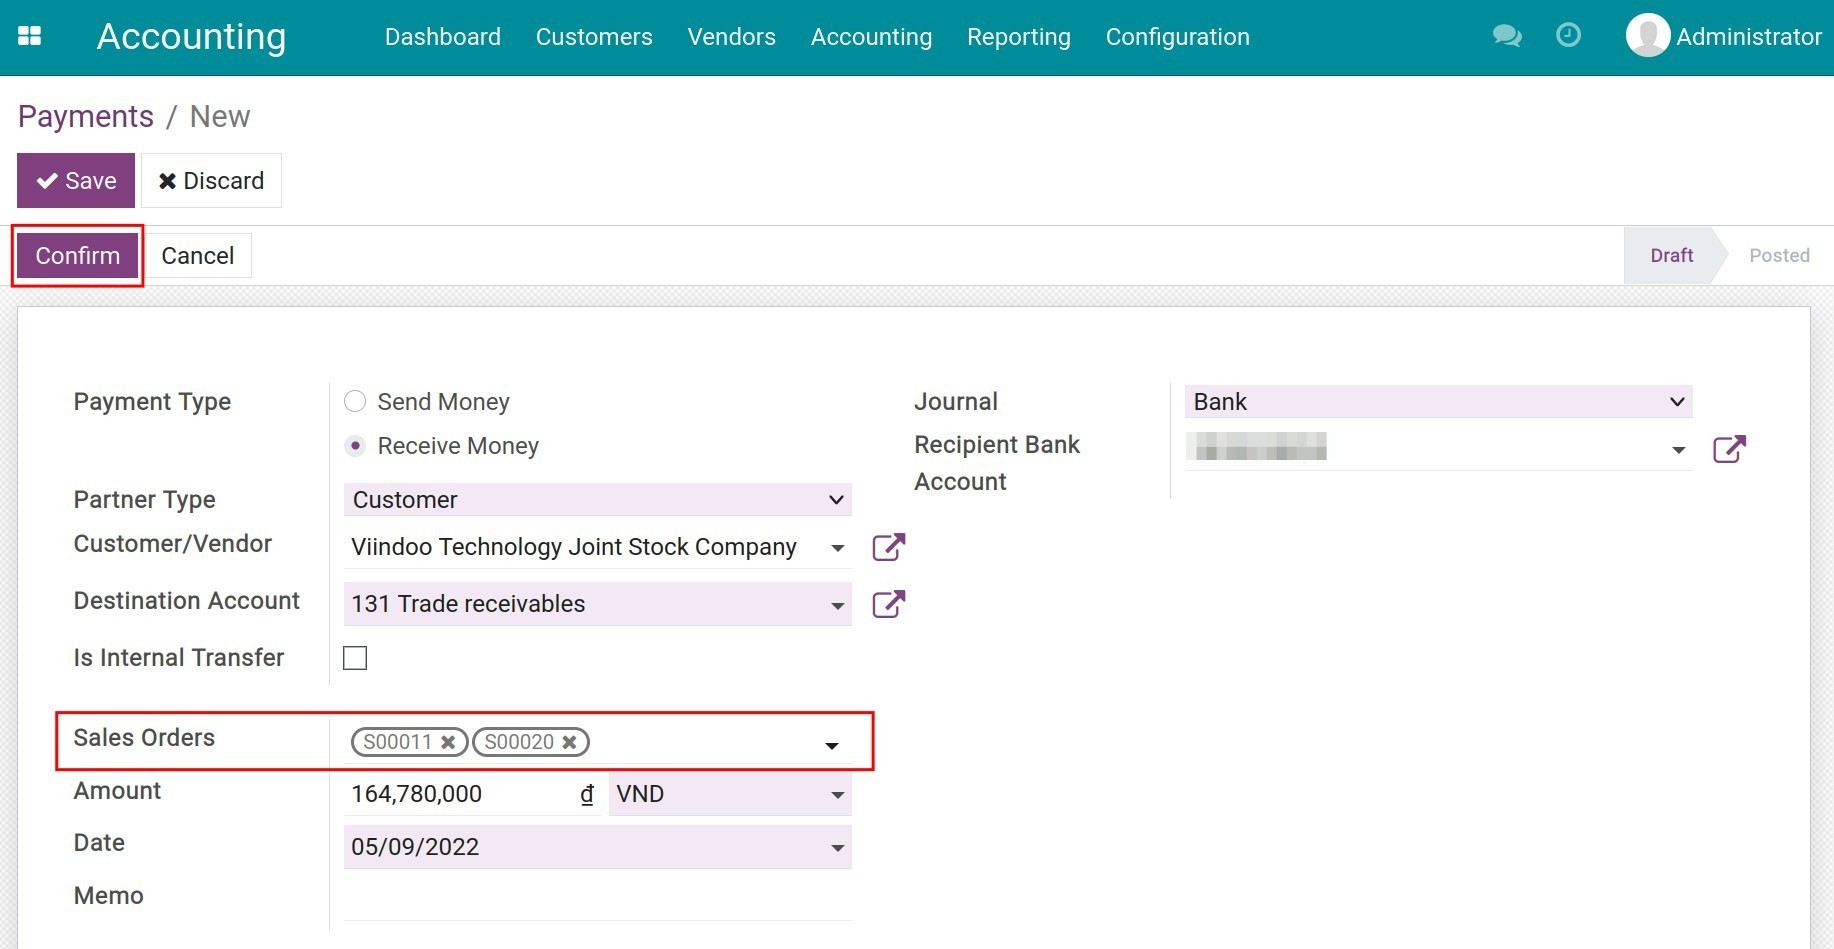The height and width of the screenshot is (949, 1834).
Task: Open the VND currency dropdown
Action: coord(730,794)
